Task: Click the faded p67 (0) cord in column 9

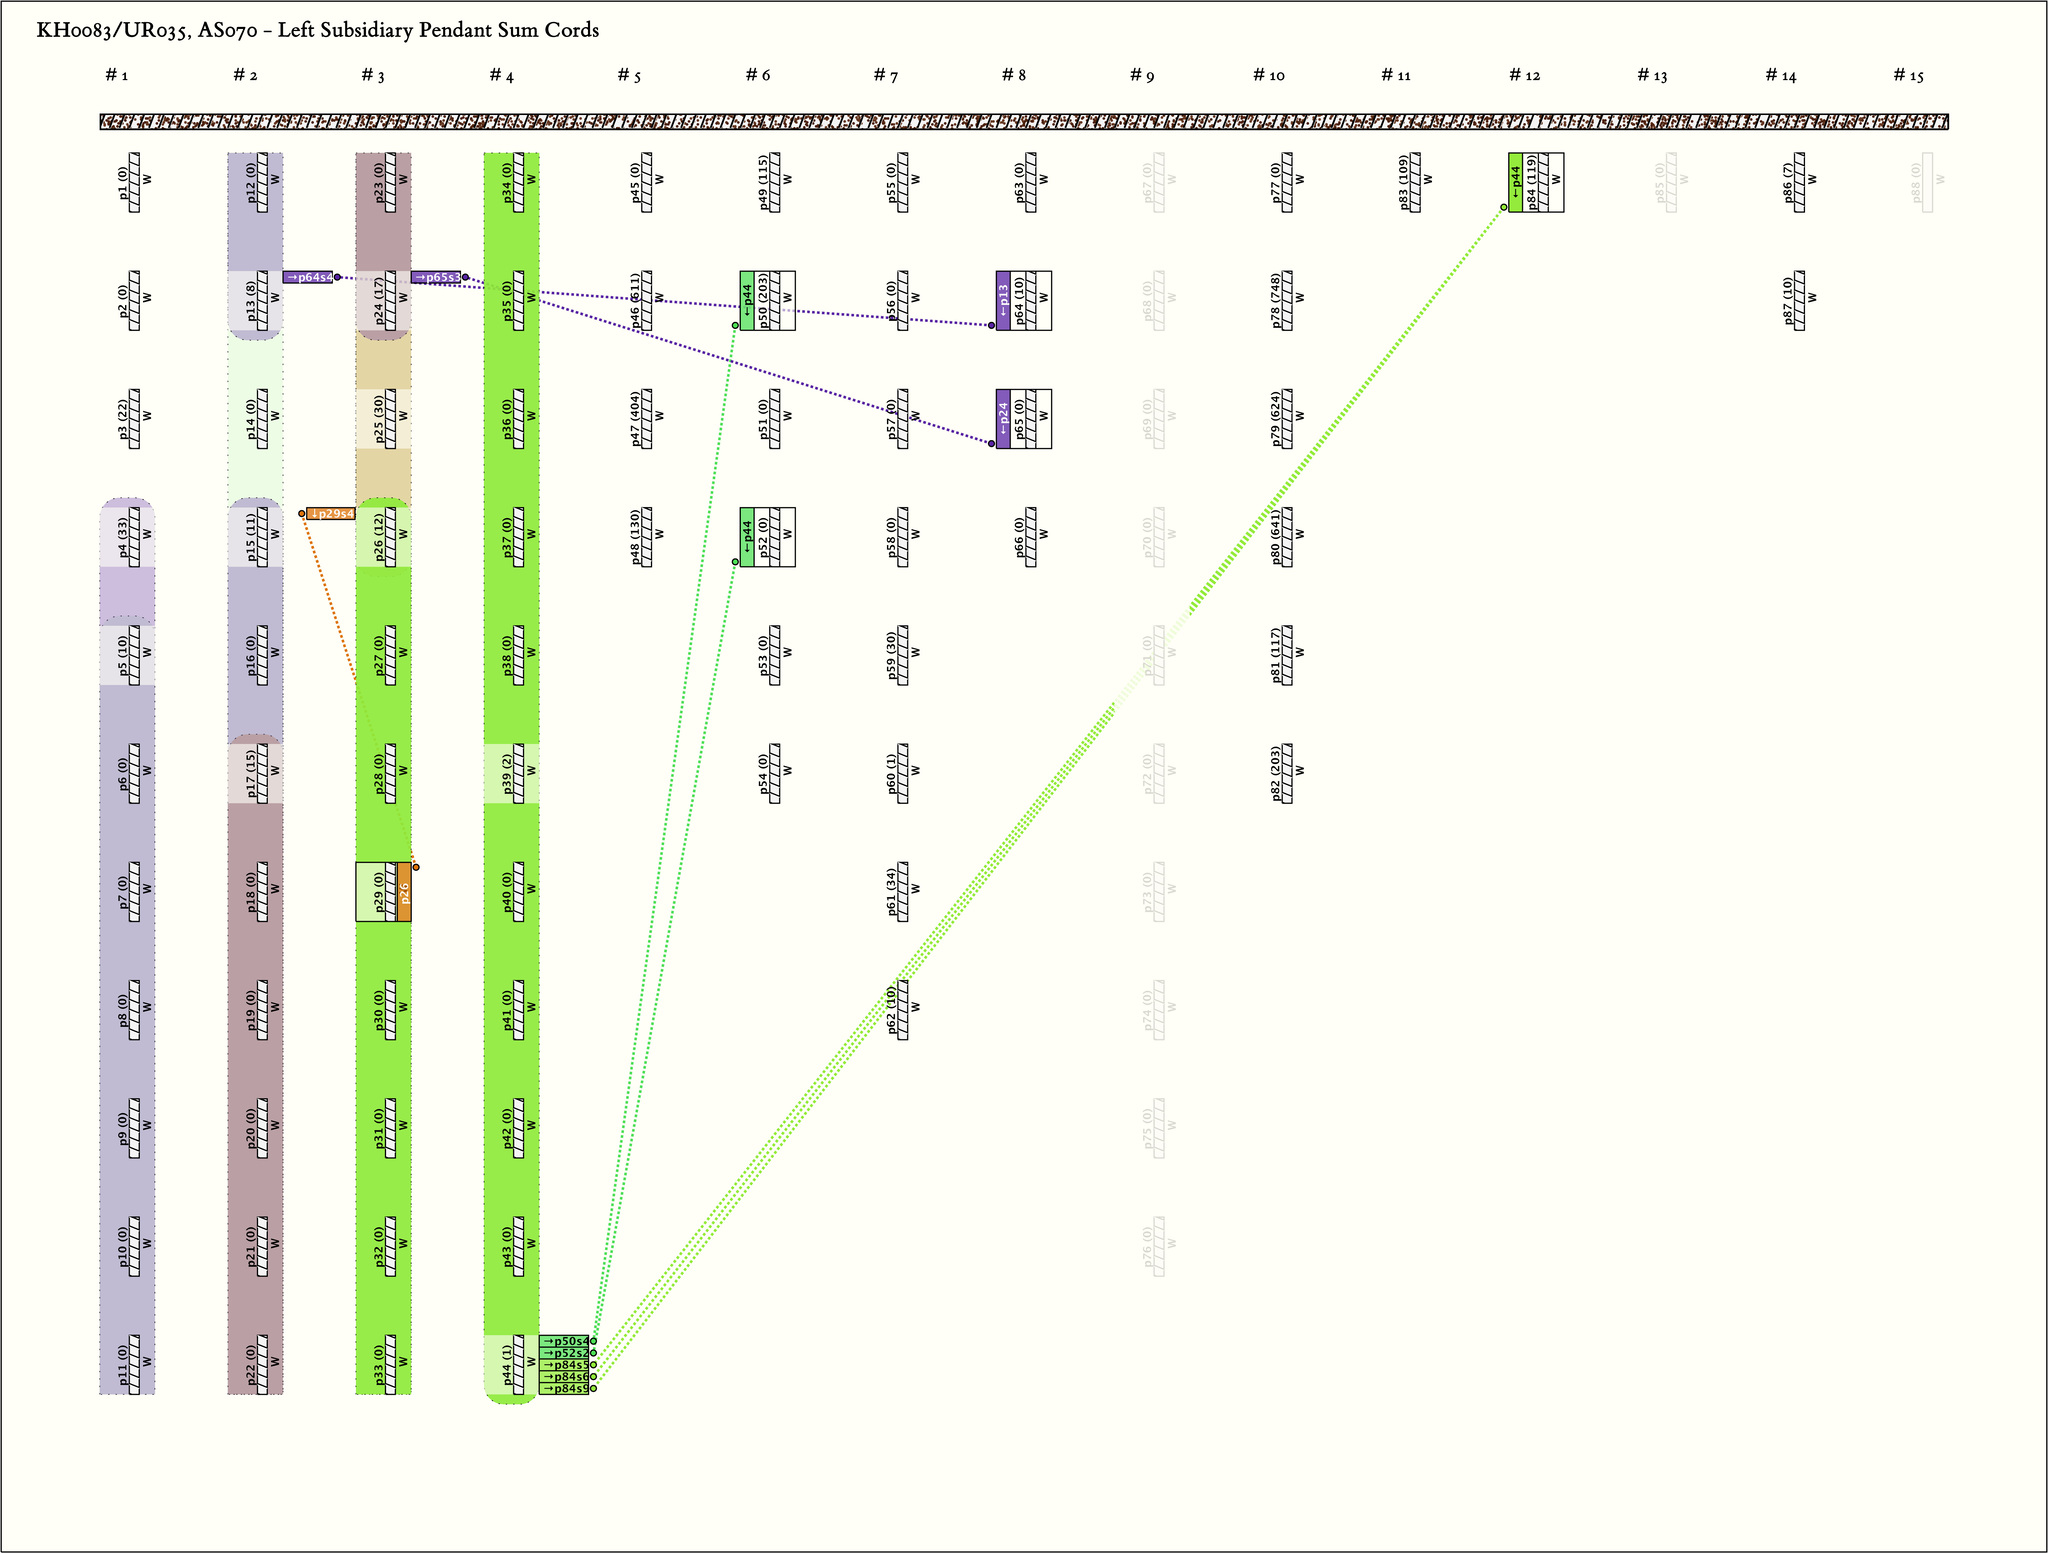Action: coord(1158,182)
